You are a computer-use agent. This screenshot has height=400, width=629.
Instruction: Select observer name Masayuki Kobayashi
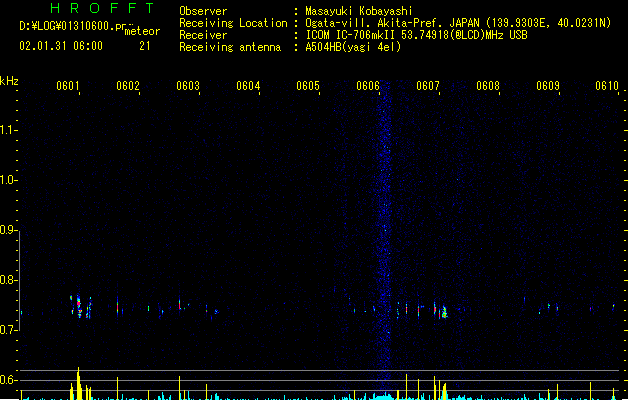pos(359,11)
